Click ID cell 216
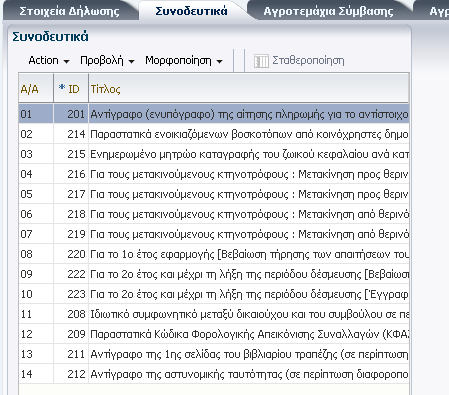Image resolution: width=449 pixels, height=395 pixels. (x=71, y=174)
